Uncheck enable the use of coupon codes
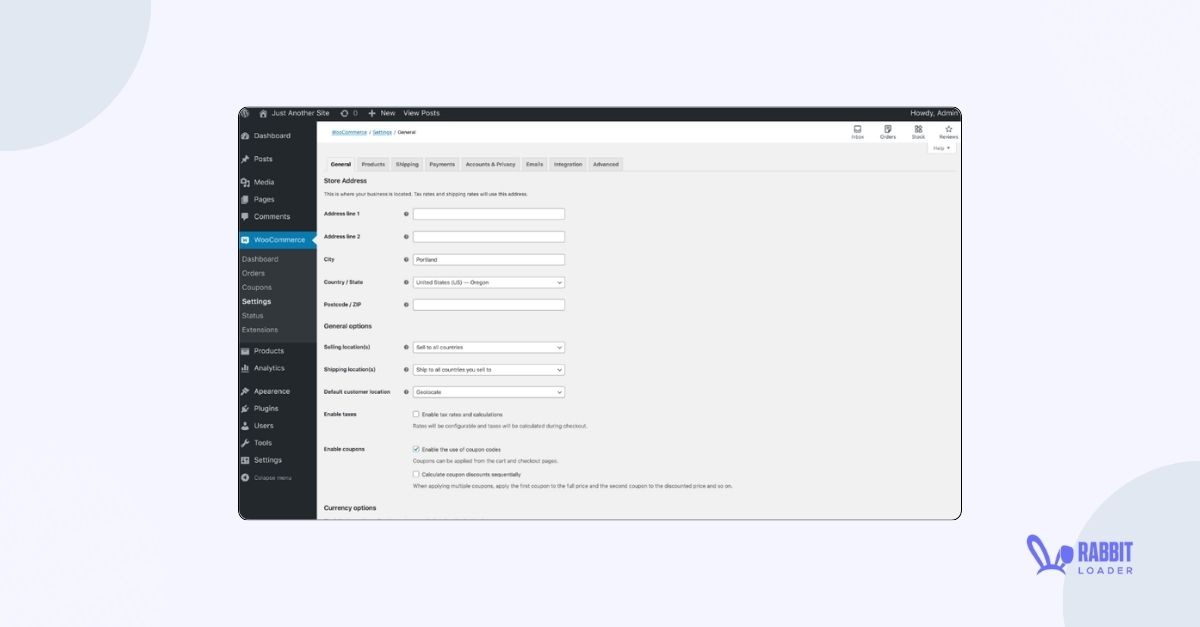Image resolution: width=1200 pixels, height=627 pixels. click(416, 449)
